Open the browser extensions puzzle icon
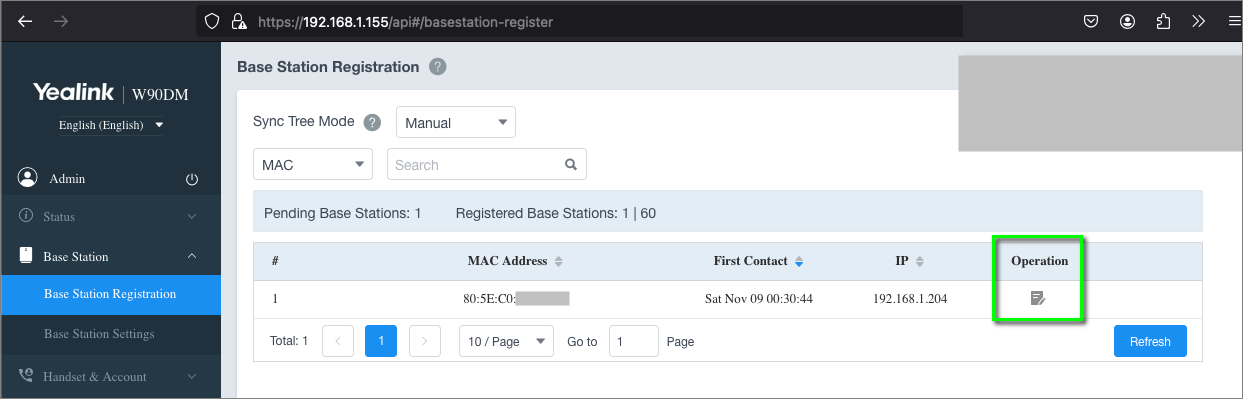The height and width of the screenshot is (399, 1243). [1162, 21]
